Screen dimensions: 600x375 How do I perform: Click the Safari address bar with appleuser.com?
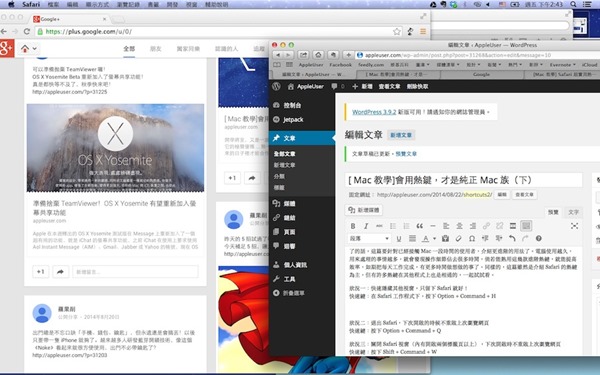pos(477,55)
